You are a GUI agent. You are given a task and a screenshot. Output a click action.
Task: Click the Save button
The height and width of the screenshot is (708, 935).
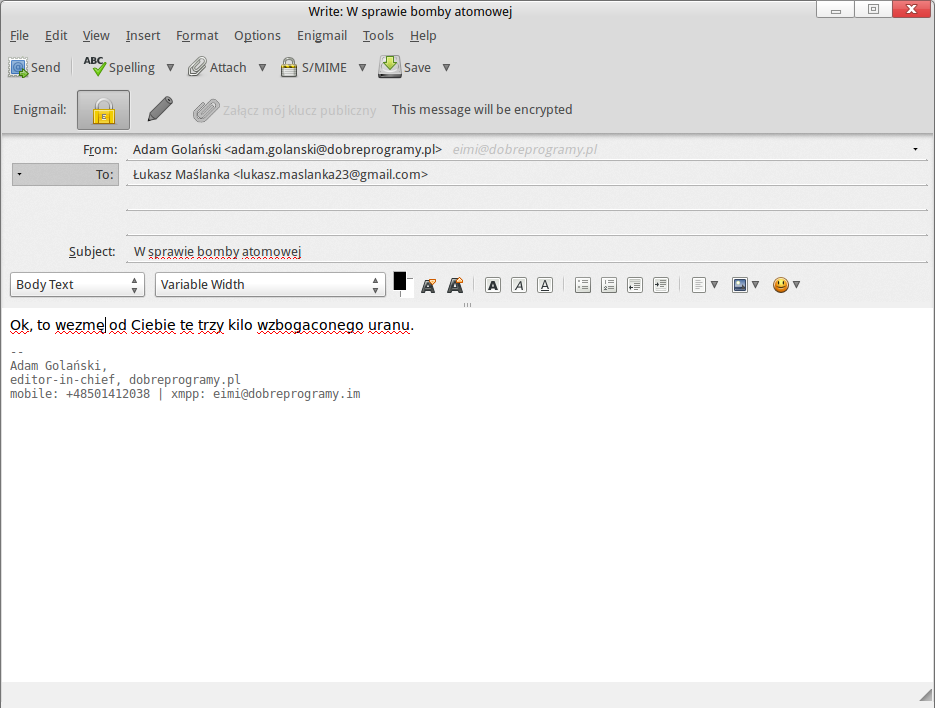tap(404, 67)
